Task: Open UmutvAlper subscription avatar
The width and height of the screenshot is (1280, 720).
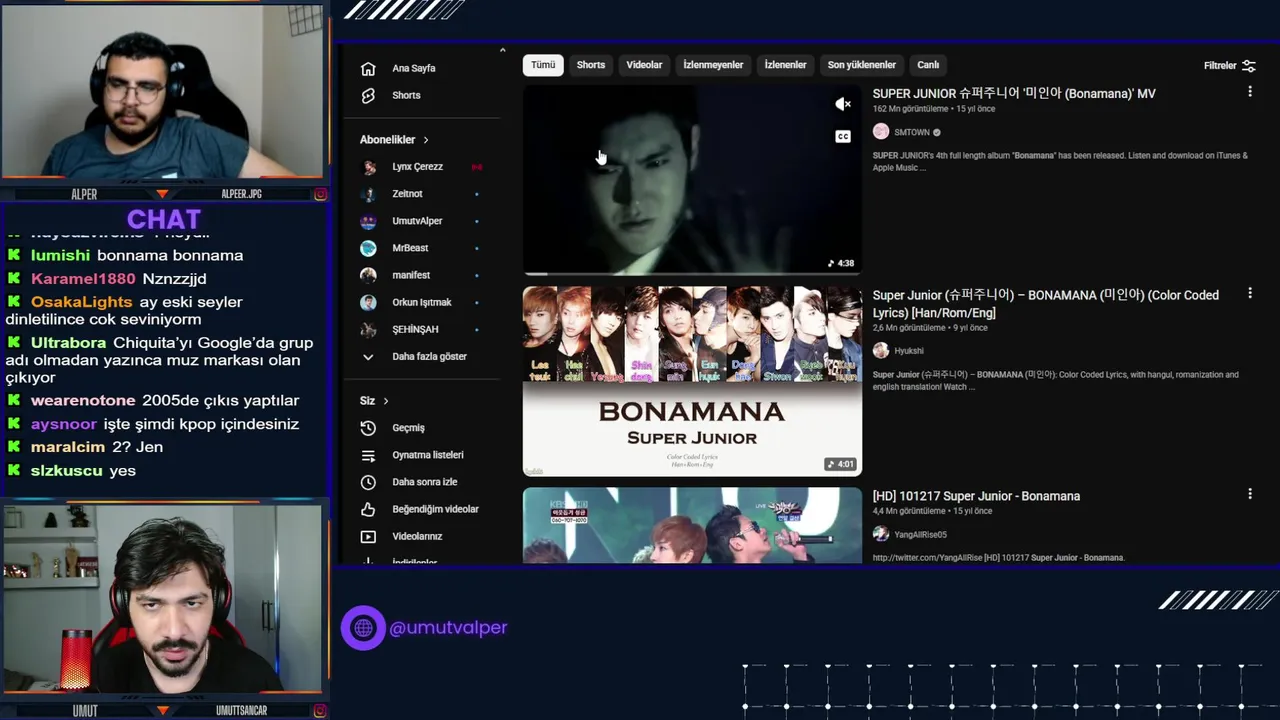Action: (x=369, y=221)
